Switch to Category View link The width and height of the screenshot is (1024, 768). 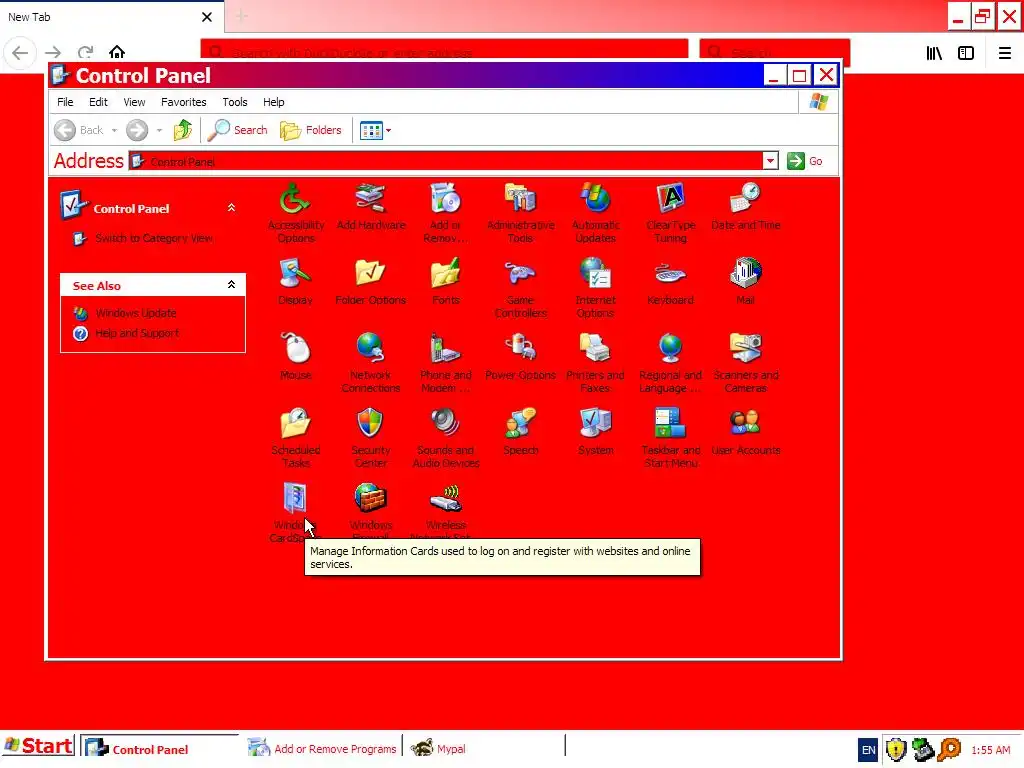tap(153, 238)
